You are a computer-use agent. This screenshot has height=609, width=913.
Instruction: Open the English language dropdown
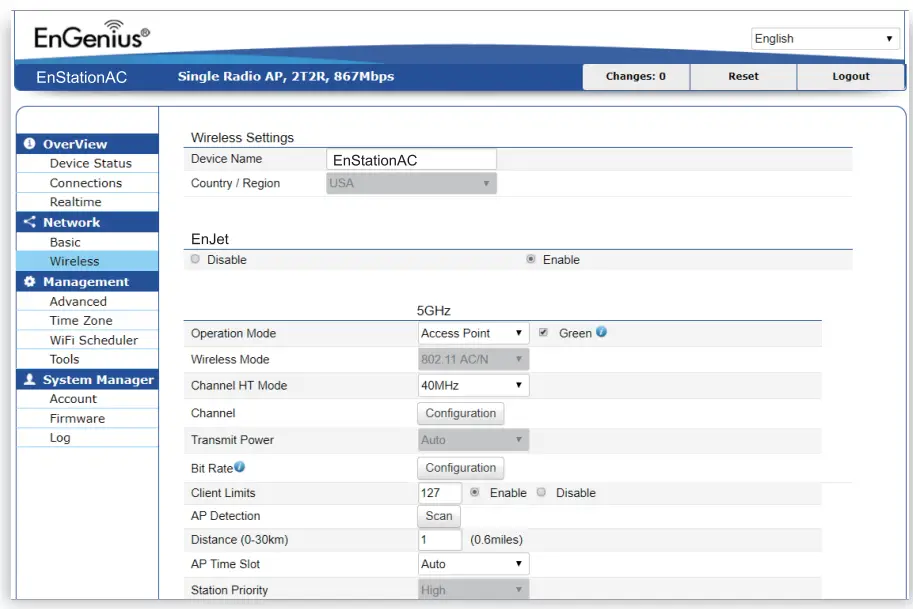825,39
